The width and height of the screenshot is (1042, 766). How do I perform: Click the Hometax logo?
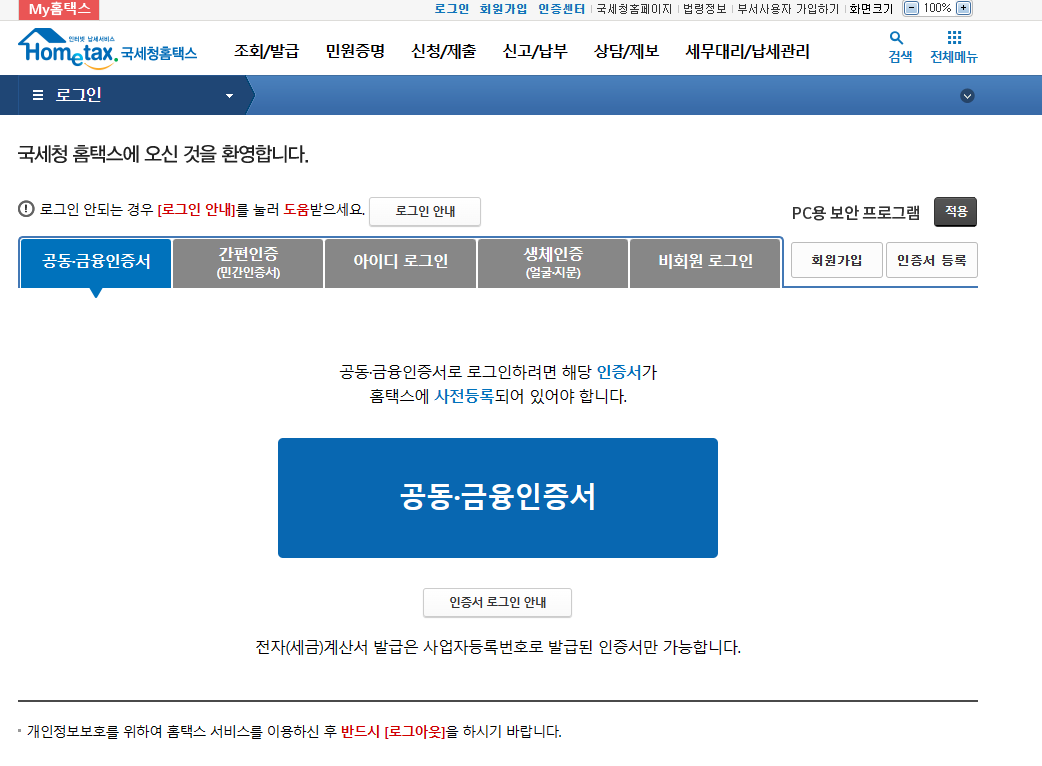pos(108,49)
